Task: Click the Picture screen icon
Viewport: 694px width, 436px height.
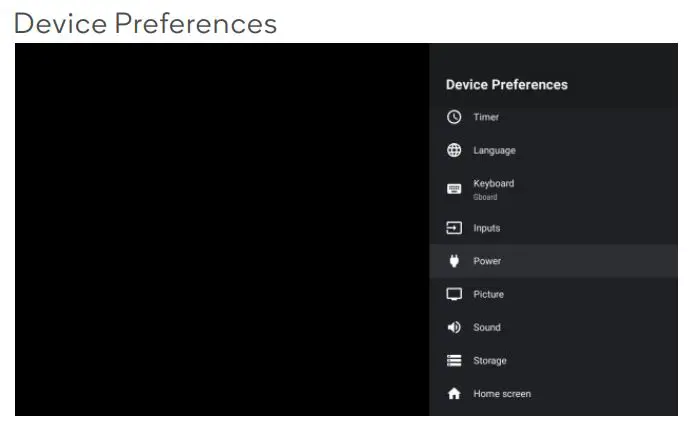Action: tap(454, 294)
